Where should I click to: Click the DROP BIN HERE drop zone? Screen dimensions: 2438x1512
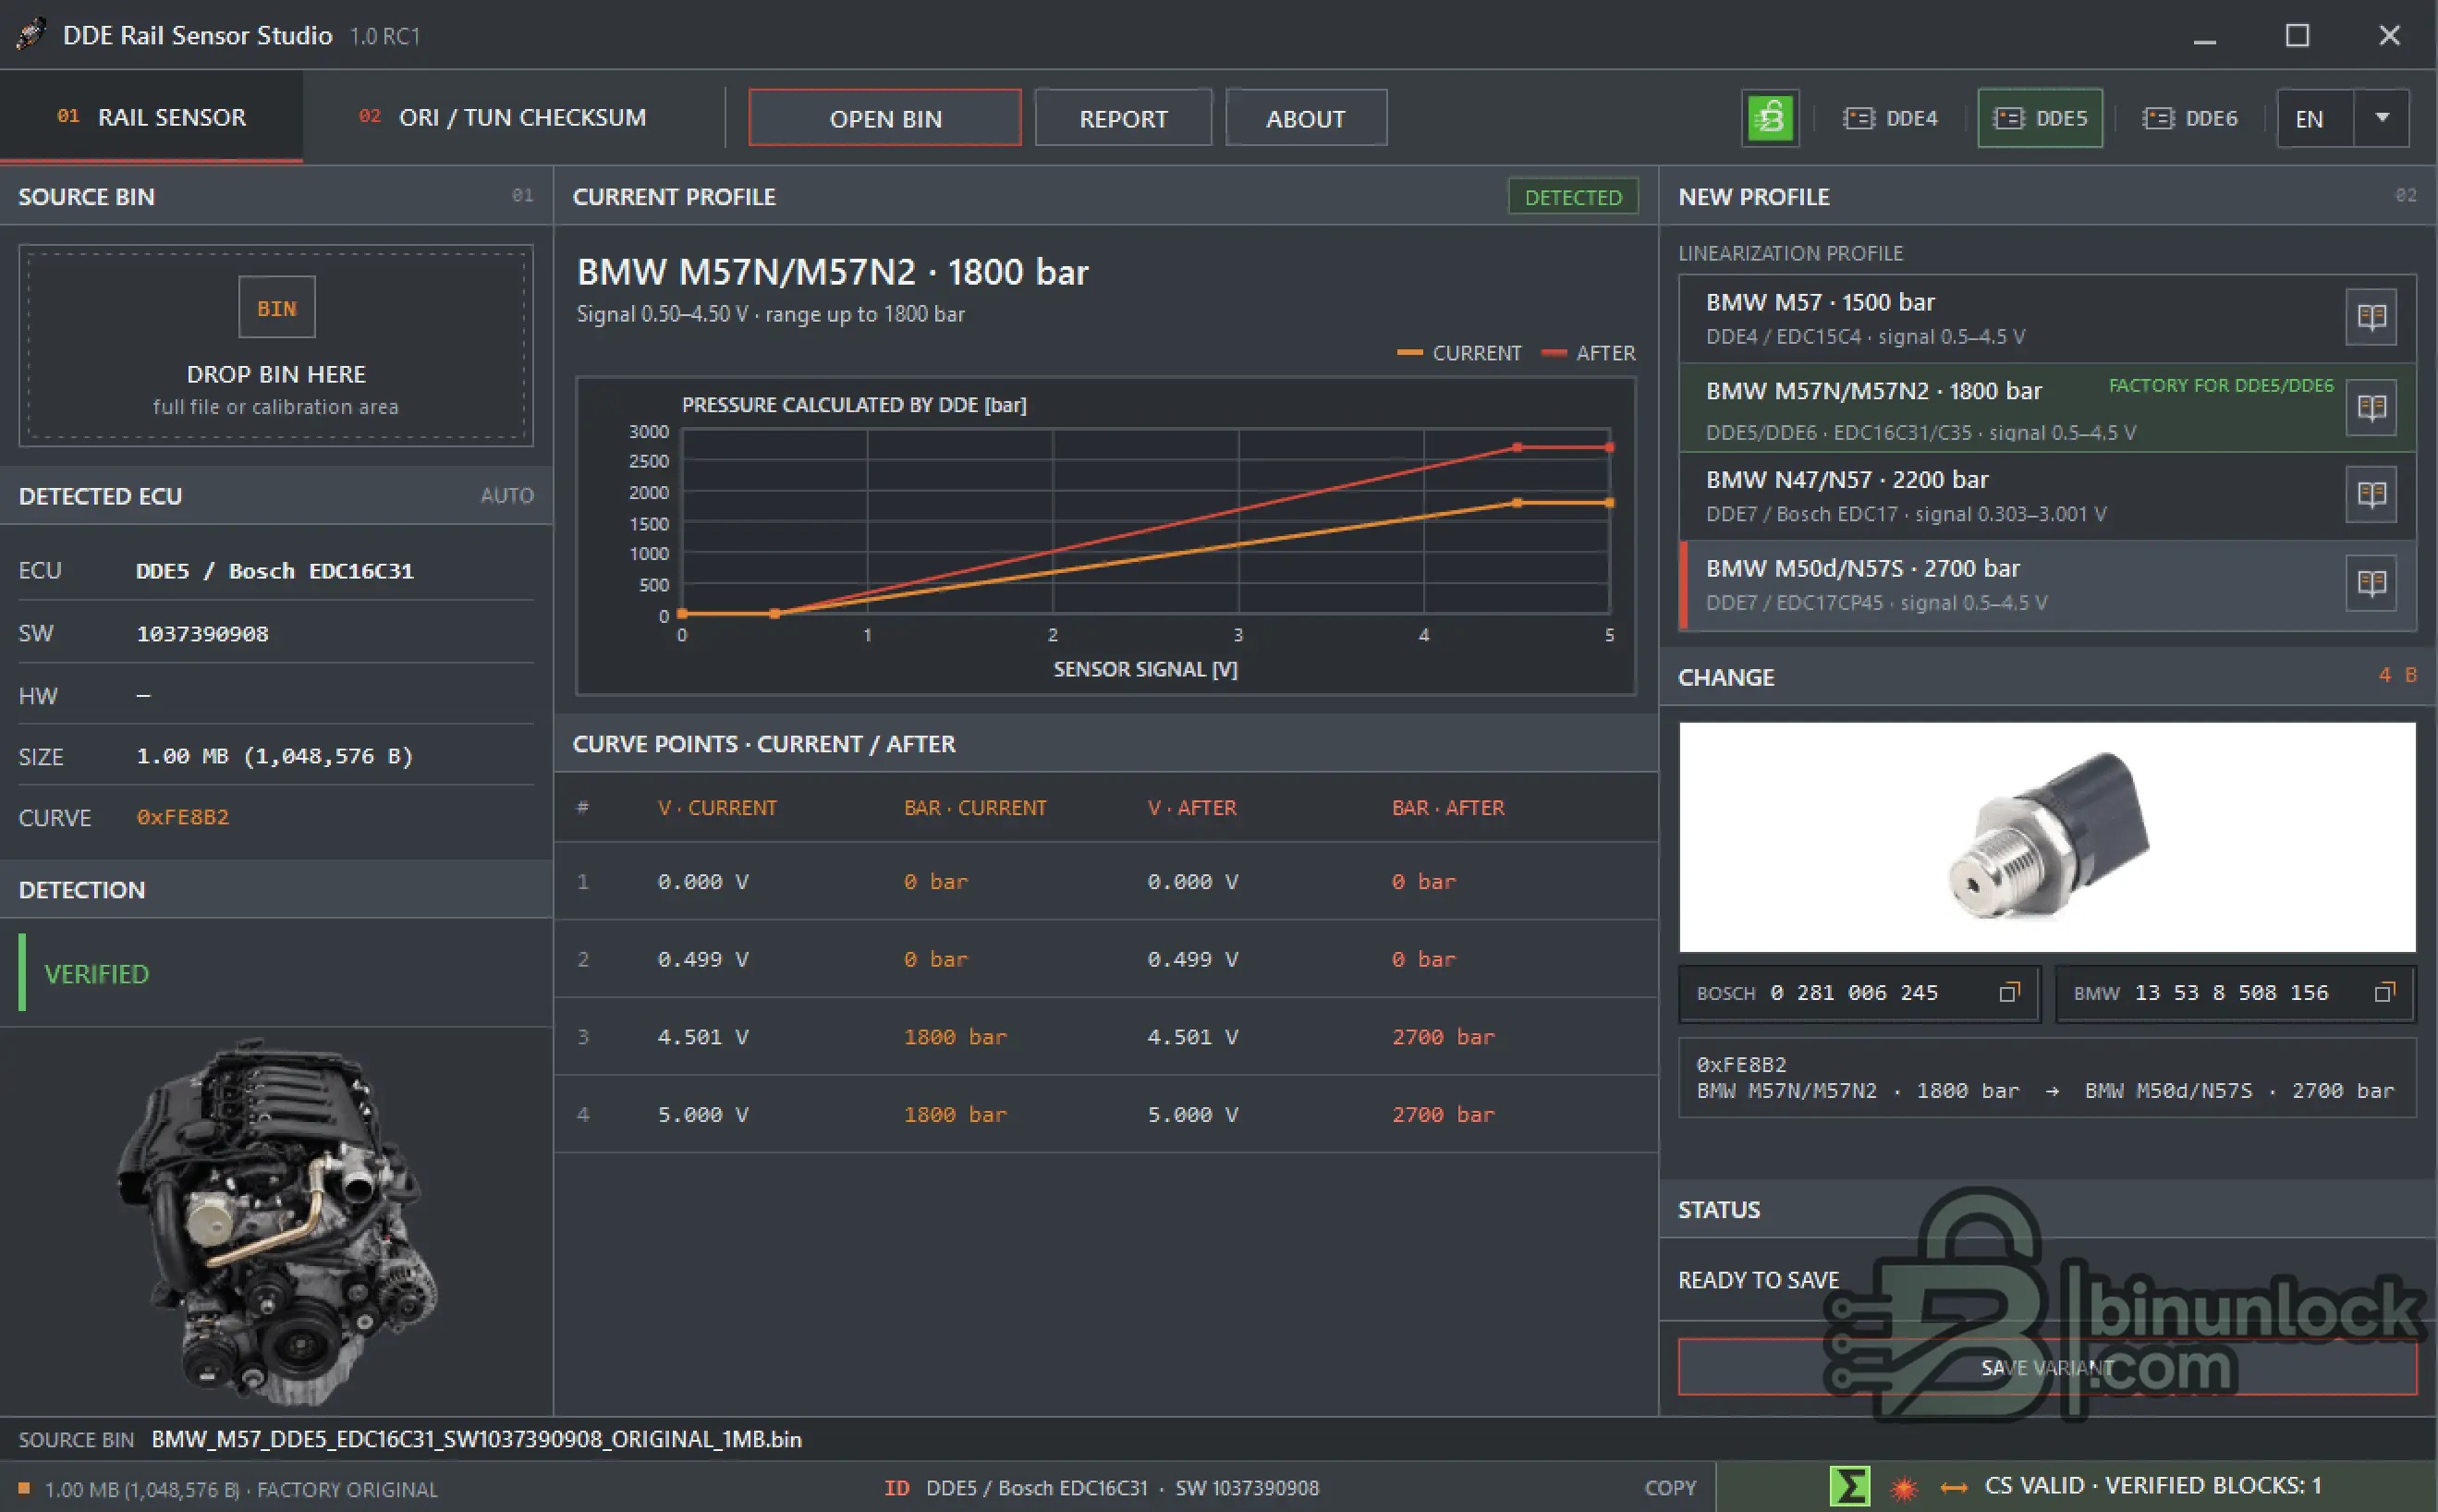pos(276,345)
